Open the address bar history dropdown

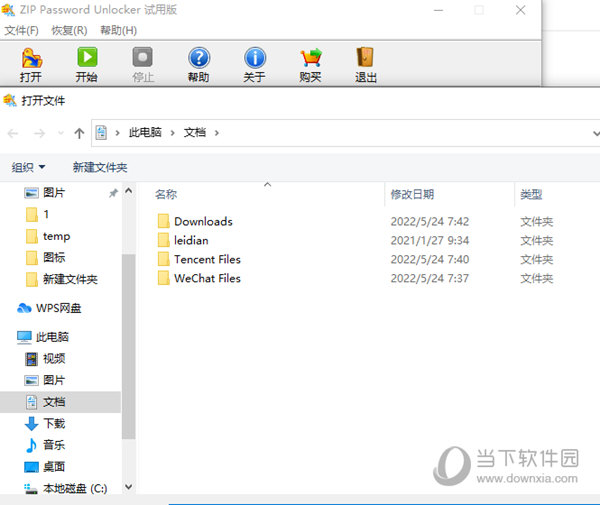[x=595, y=133]
